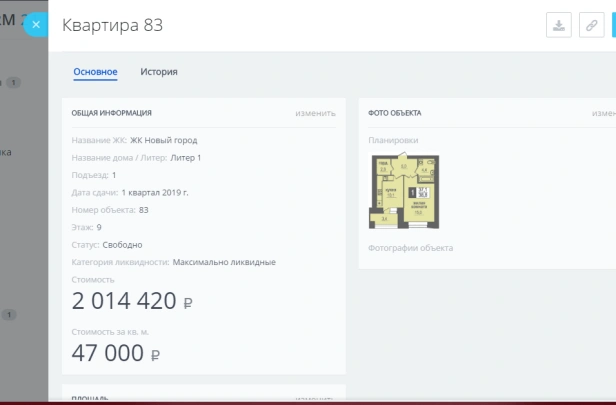Image resolution: width=616 pixels, height=405 pixels.
Task: Click the download icon in the header
Action: (559, 26)
